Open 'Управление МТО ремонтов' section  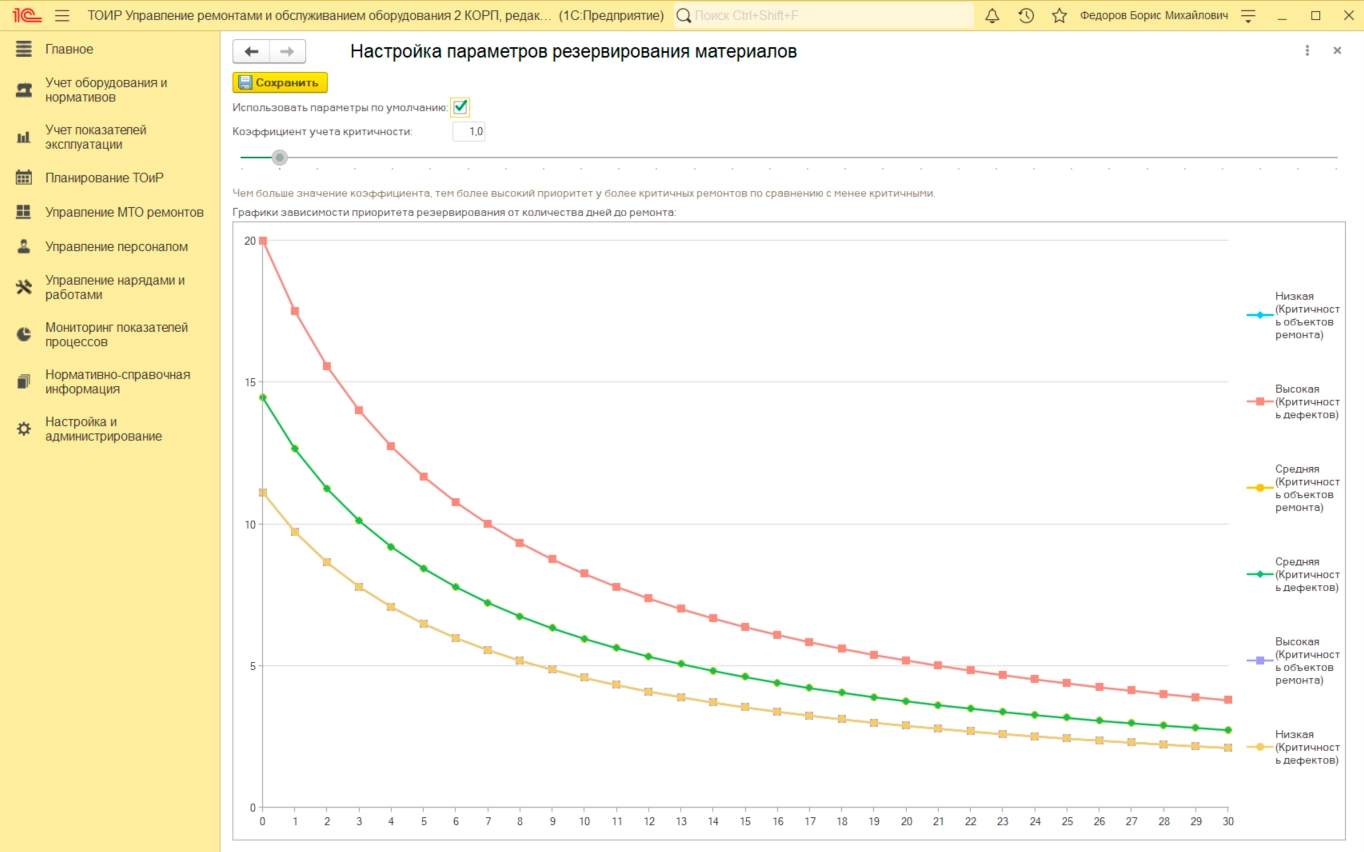(124, 212)
